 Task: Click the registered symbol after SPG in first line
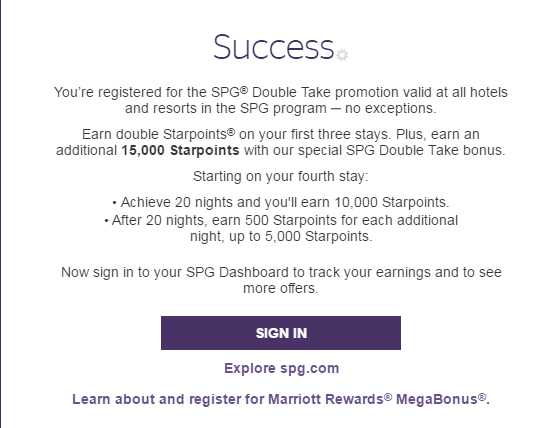(244, 90)
